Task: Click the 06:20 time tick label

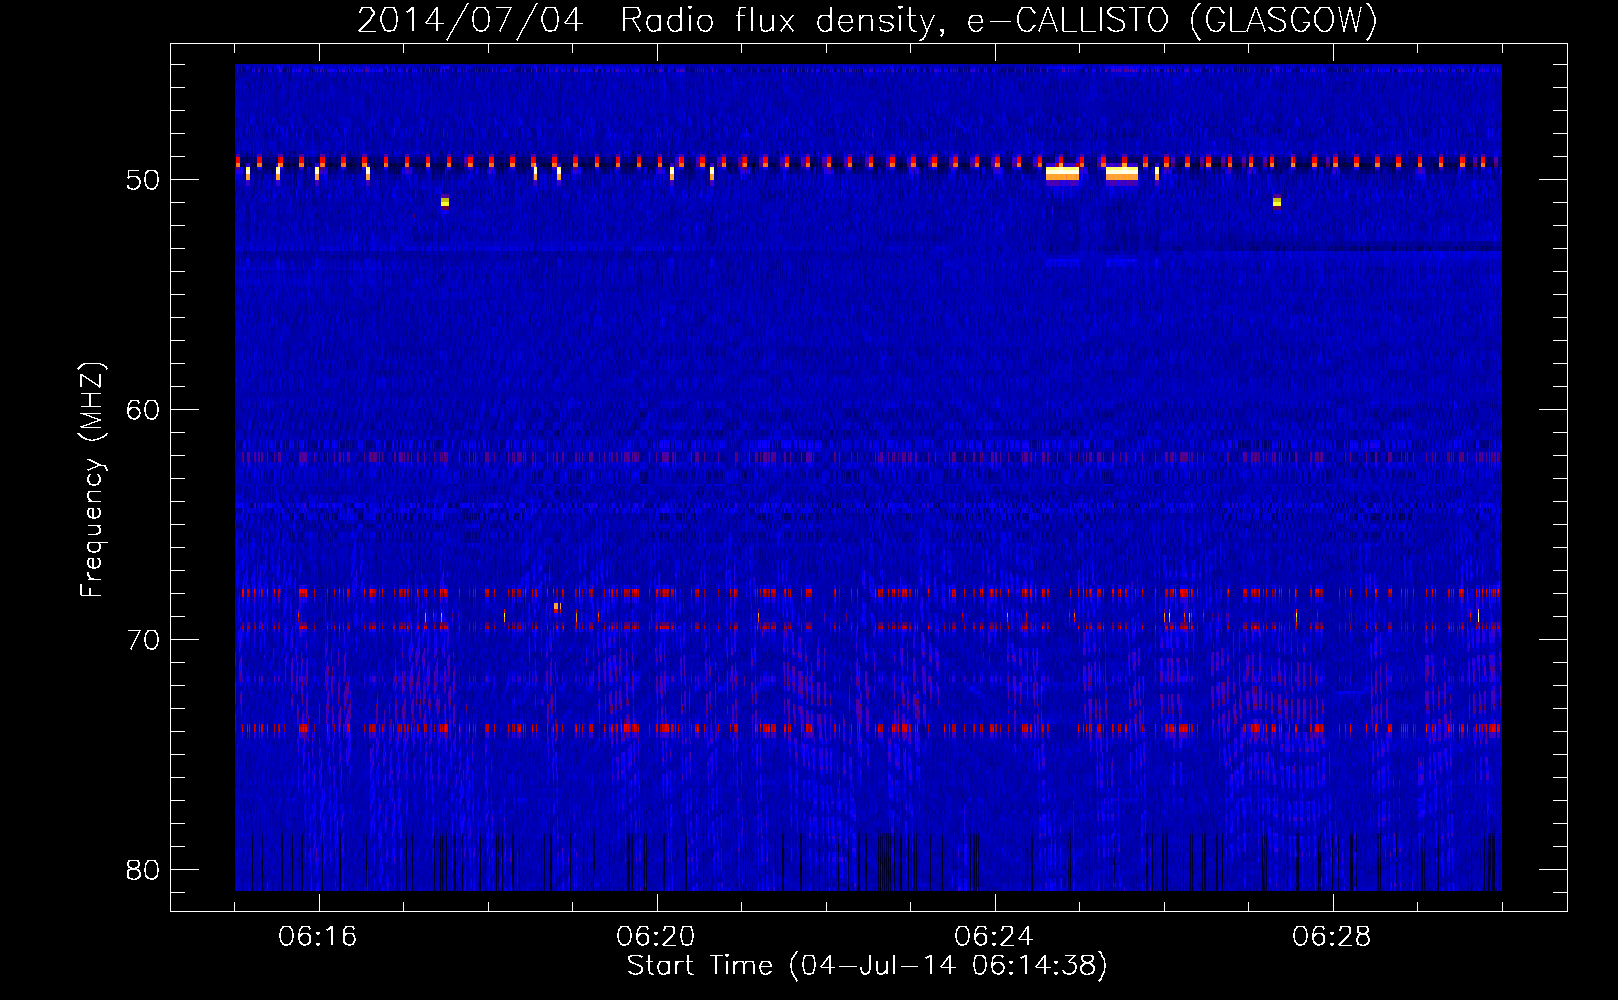Action: 656,936
